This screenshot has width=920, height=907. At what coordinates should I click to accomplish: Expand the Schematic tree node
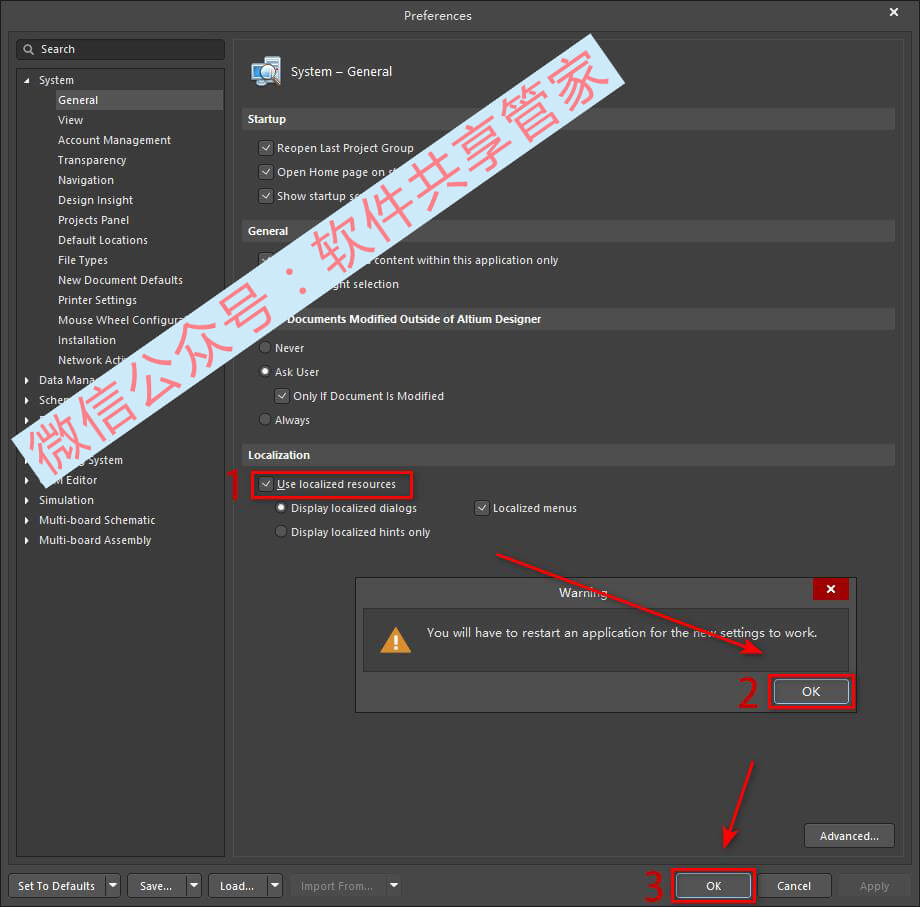pyautogui.click(x=26, y=400)
